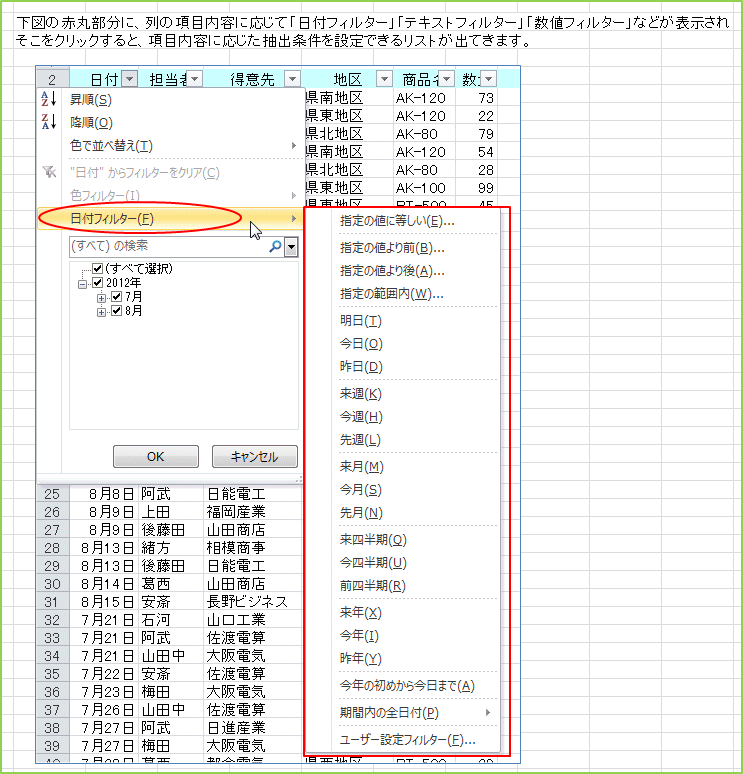Open 色で並べ替え(T) submenu
Screen dimensions: 743x774
pyautogui.click(x=170, y=146)
